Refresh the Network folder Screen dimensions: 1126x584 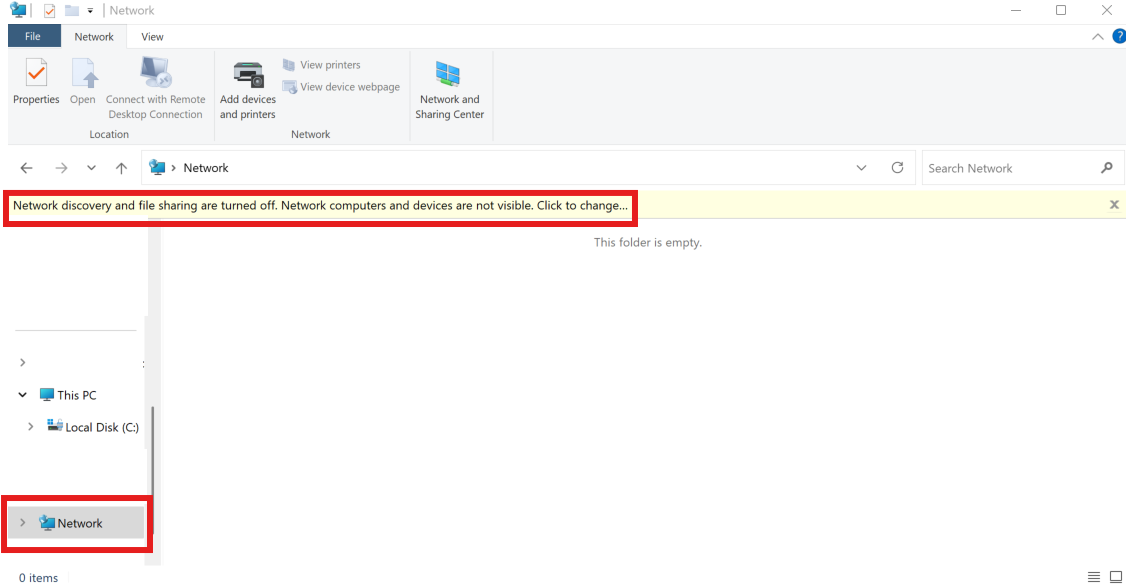point(898,167)
